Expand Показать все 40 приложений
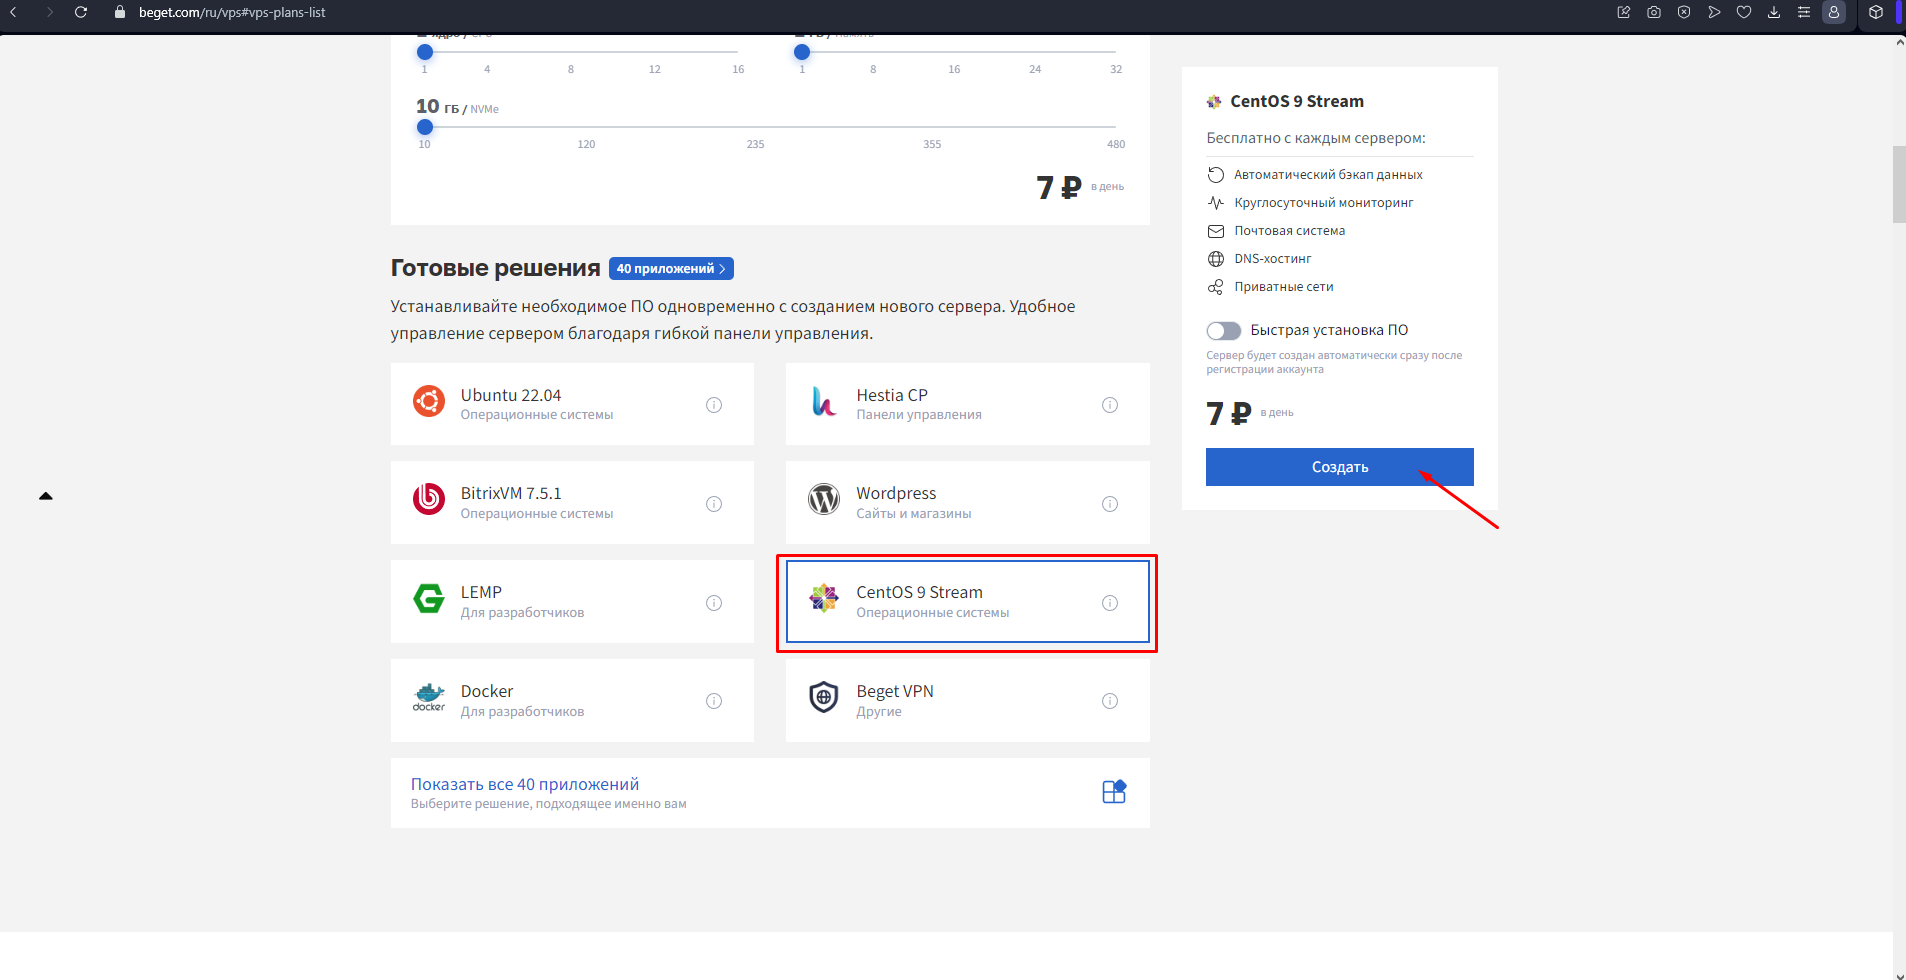 tap(770, 793)
